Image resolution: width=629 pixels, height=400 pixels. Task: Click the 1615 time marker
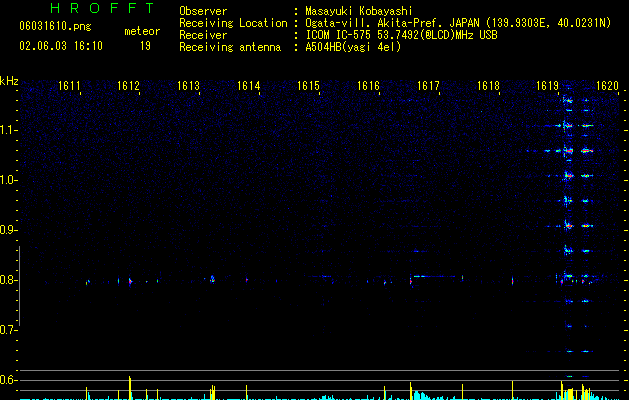308,86
